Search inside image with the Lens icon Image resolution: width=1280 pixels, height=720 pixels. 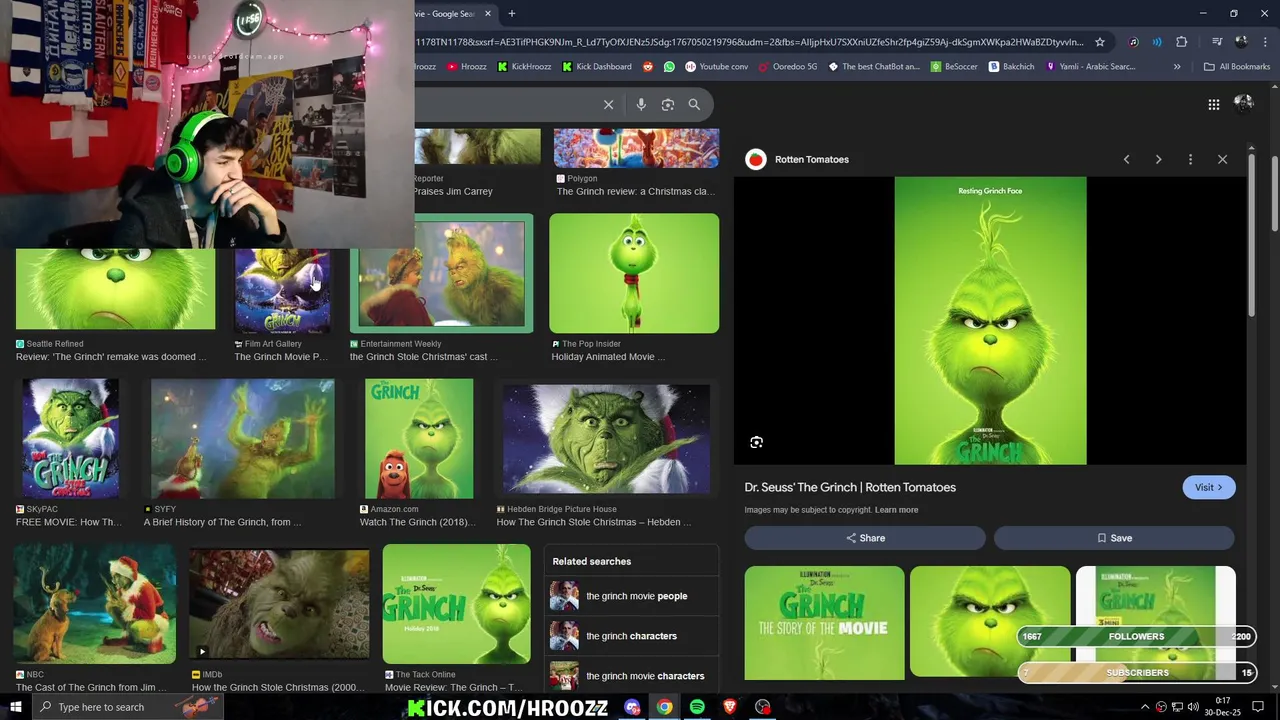coord(757,442)
